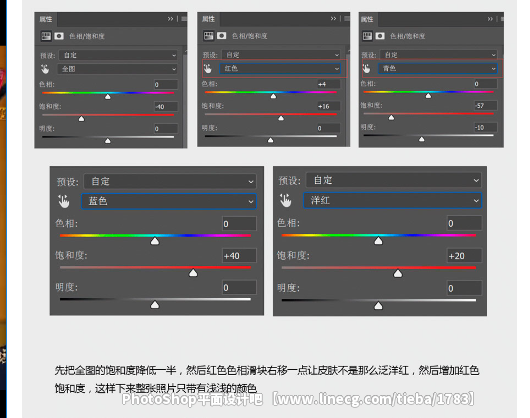This screenshot has width=530, height=418.
Task: Select targeted adjustment hand in 蓝色 panel
Action: 64,201
